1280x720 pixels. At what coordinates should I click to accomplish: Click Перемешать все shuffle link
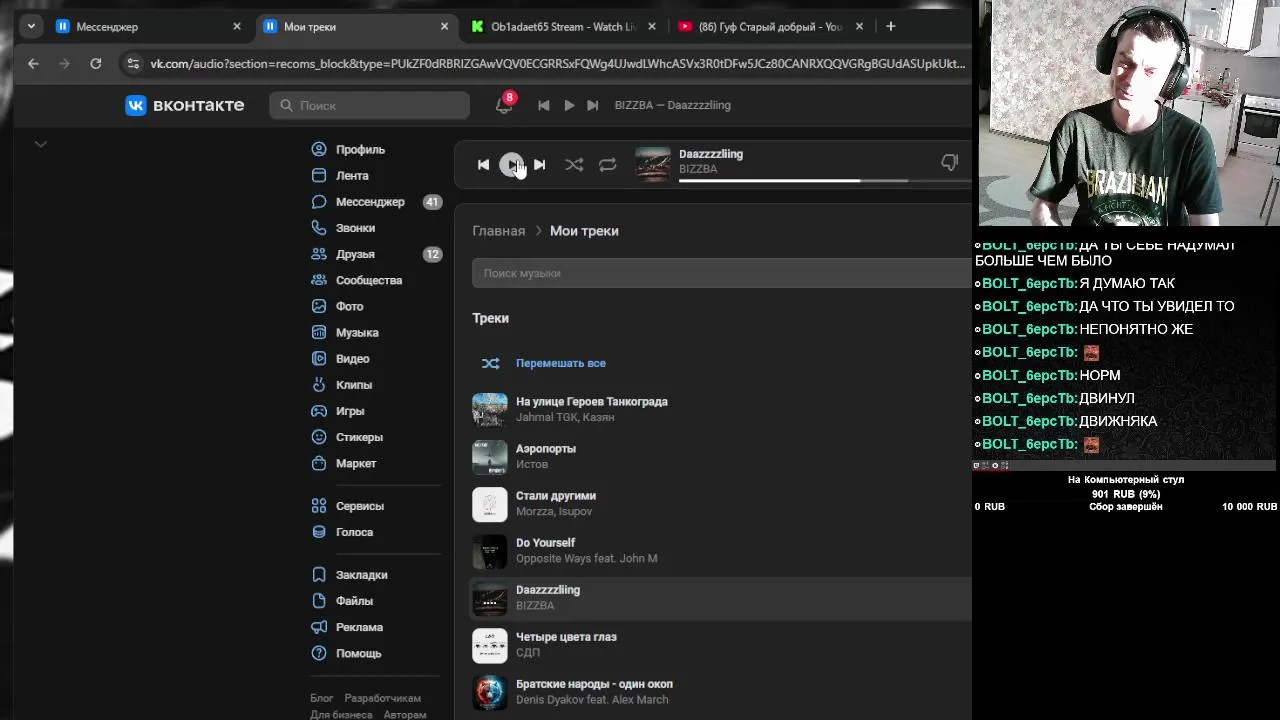coord(560,363)
